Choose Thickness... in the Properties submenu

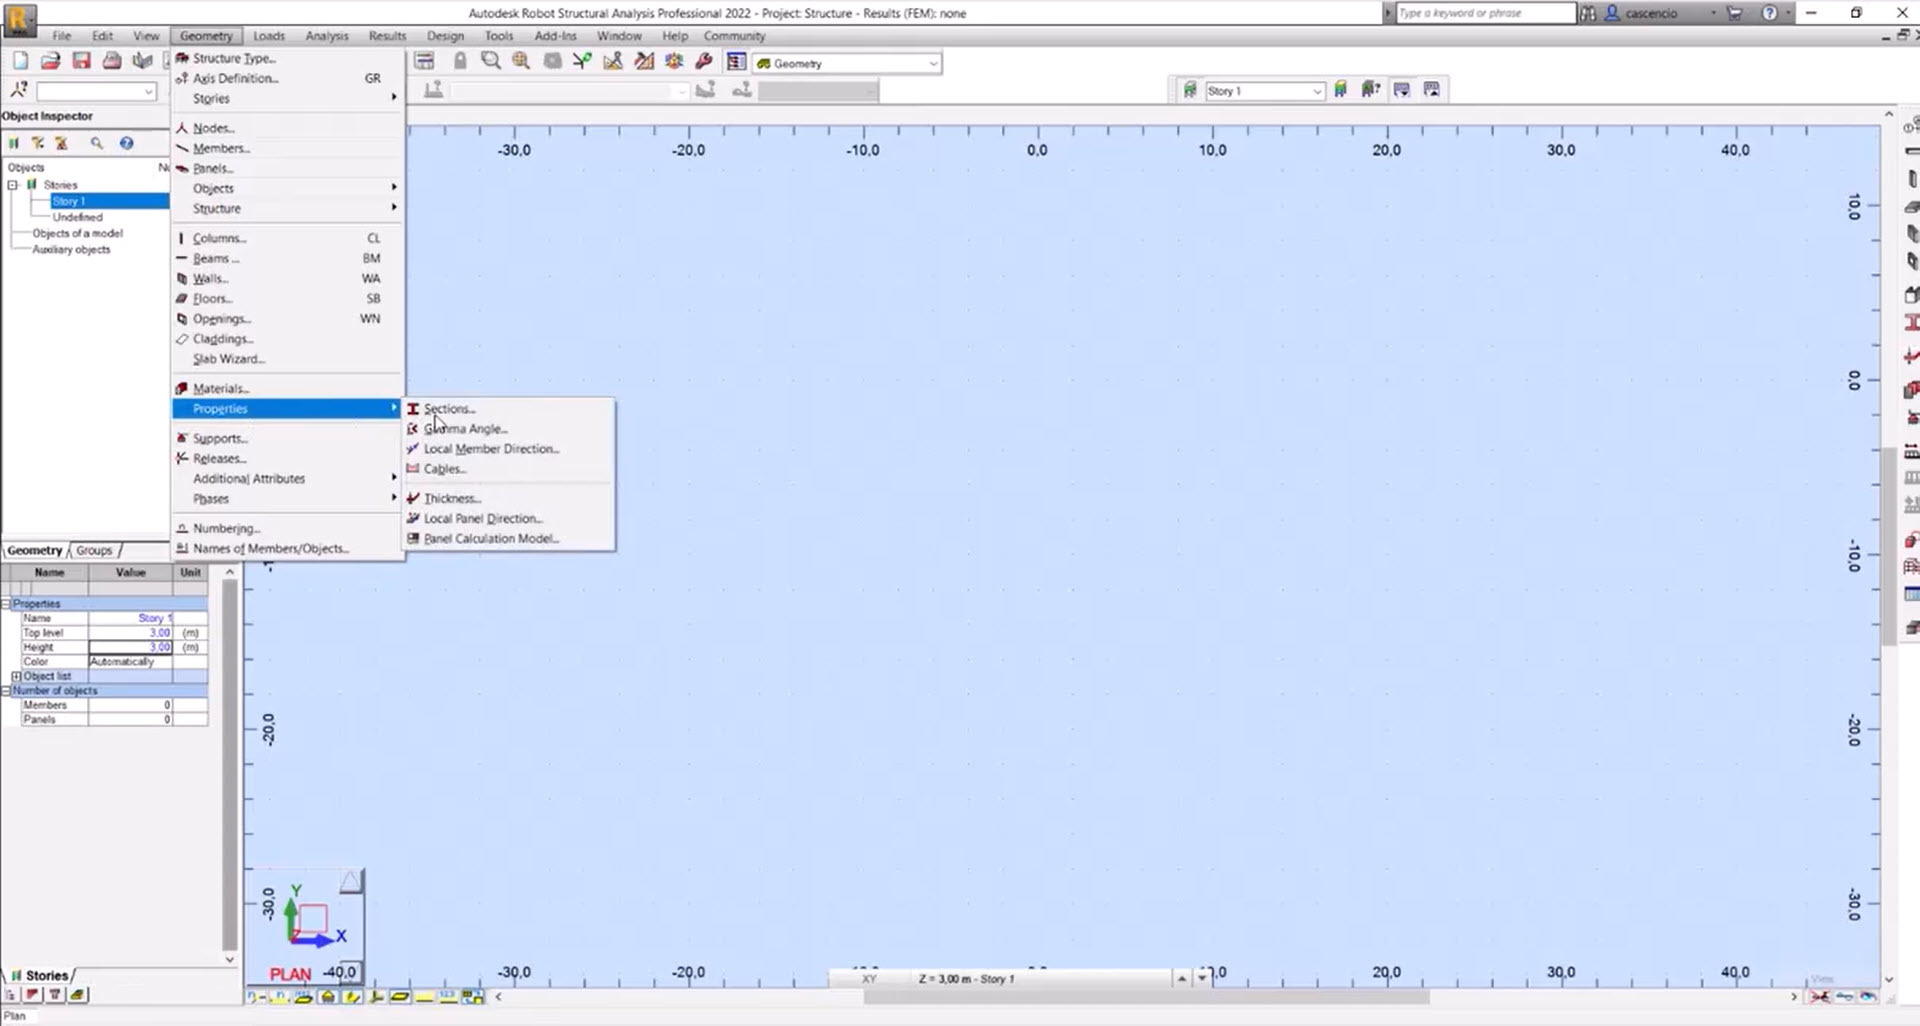(x=452, y=498)
